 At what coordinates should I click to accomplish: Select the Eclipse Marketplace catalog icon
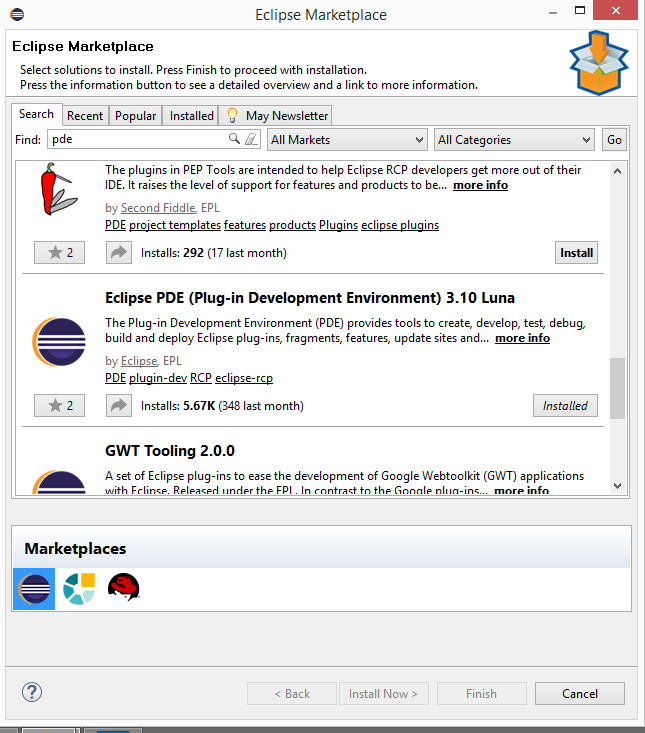[34, 589]
